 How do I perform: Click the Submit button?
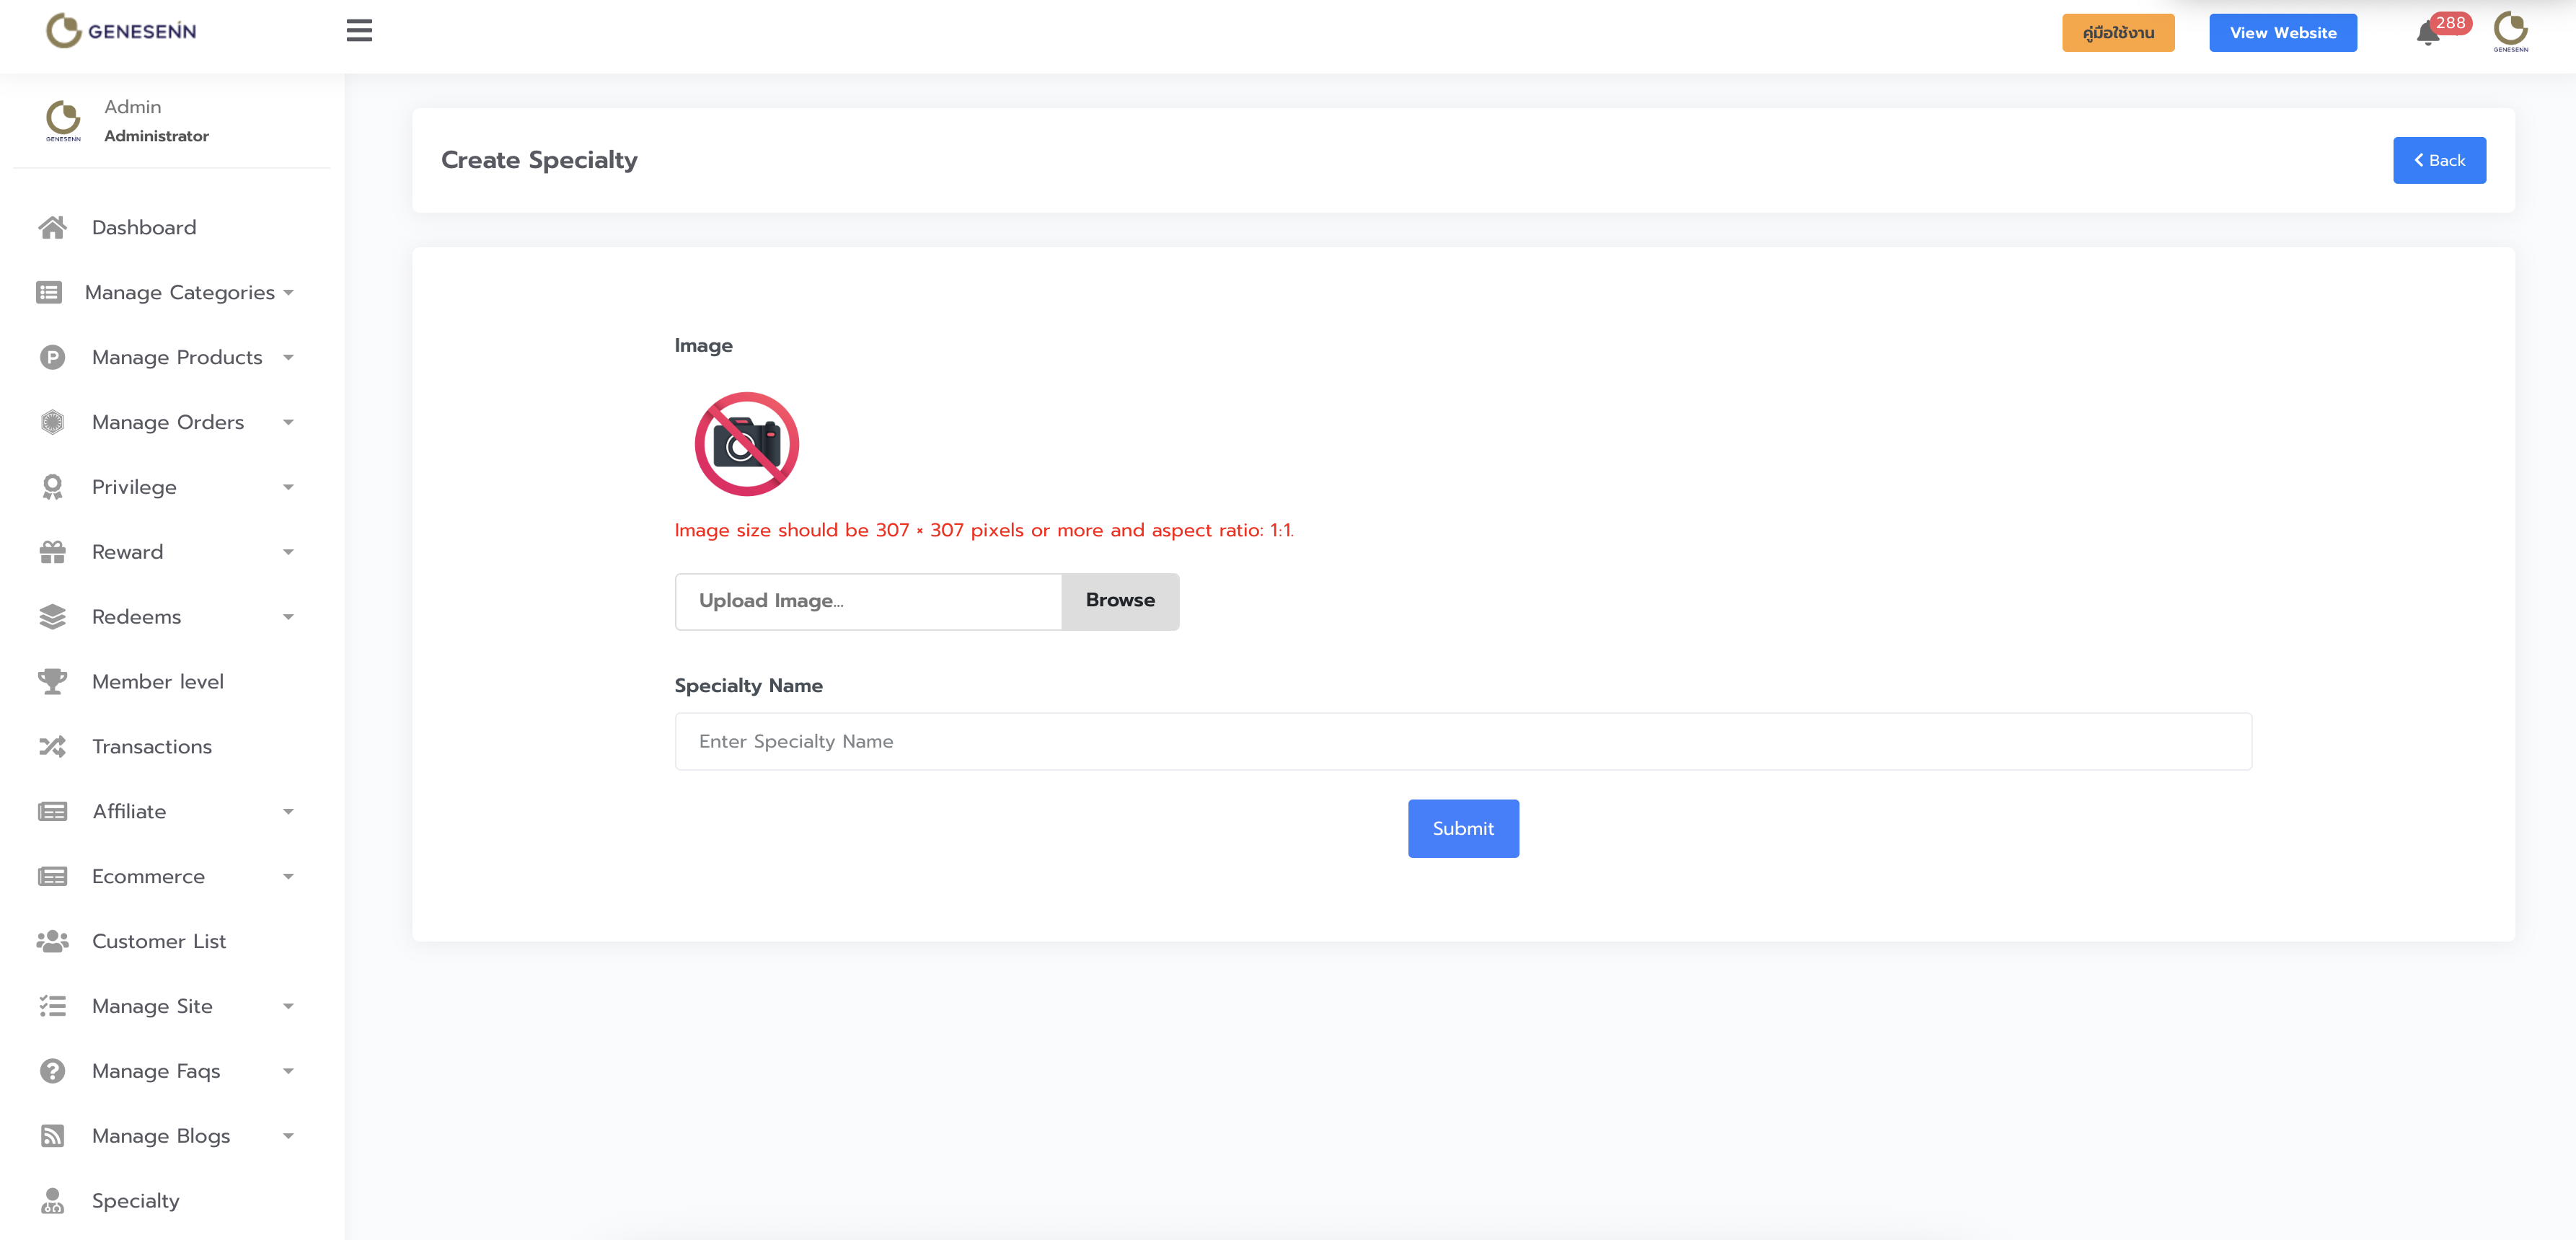tap(1462, 828)
